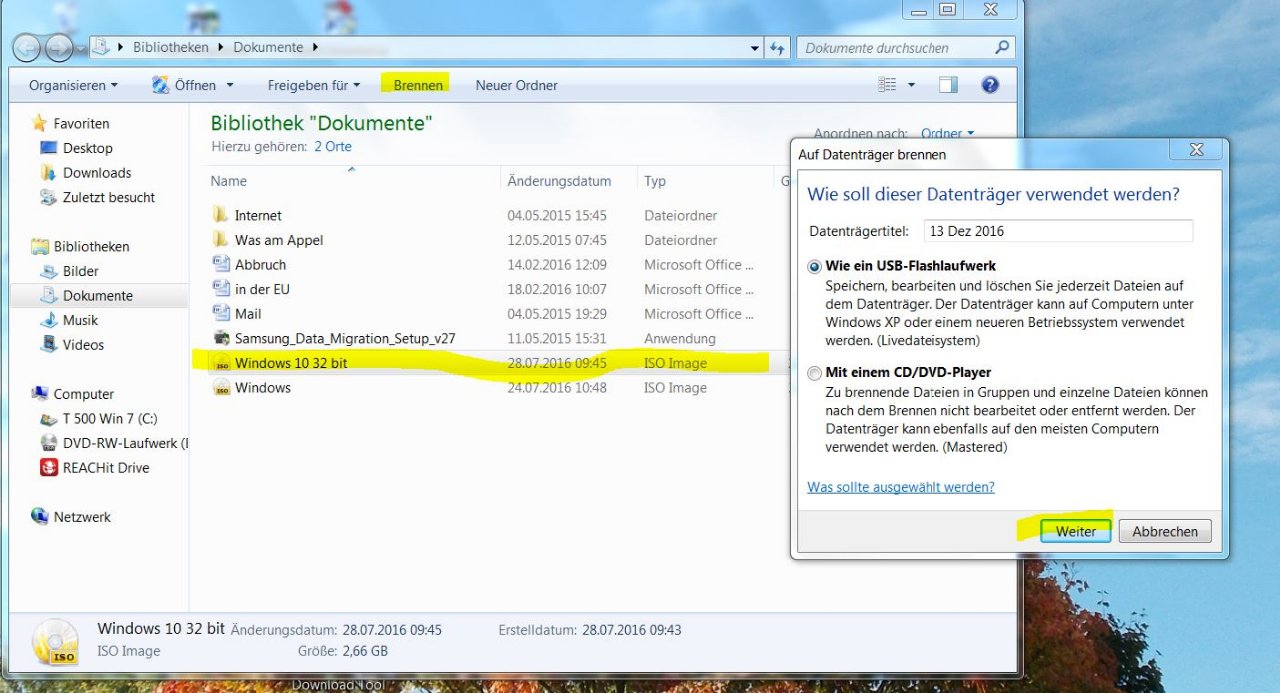The image size is (1280, 693).
Task: Toggle the preview pane icon
Action: (x=948, y=85)
